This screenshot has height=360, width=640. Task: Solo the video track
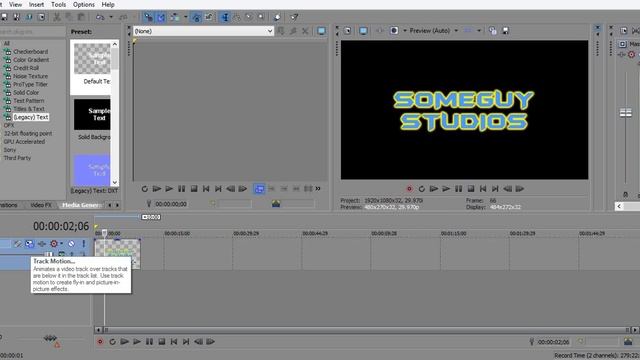(x=83, y=244)
